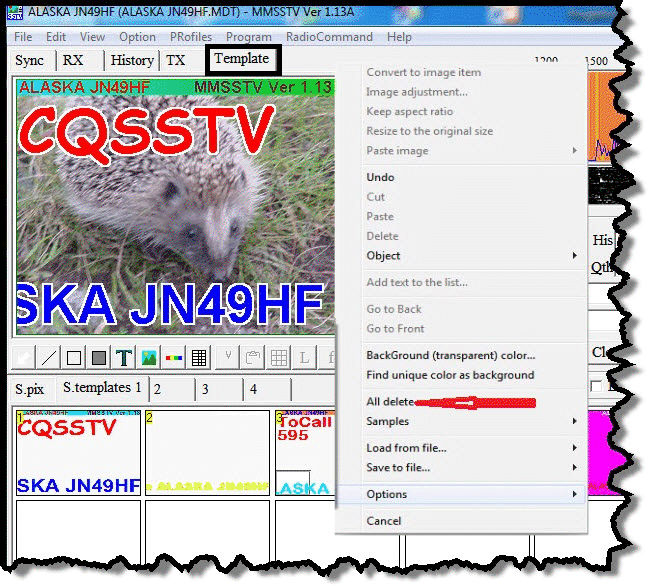Select template thumbnail 2 with yellow text

[x=207, y=453]
